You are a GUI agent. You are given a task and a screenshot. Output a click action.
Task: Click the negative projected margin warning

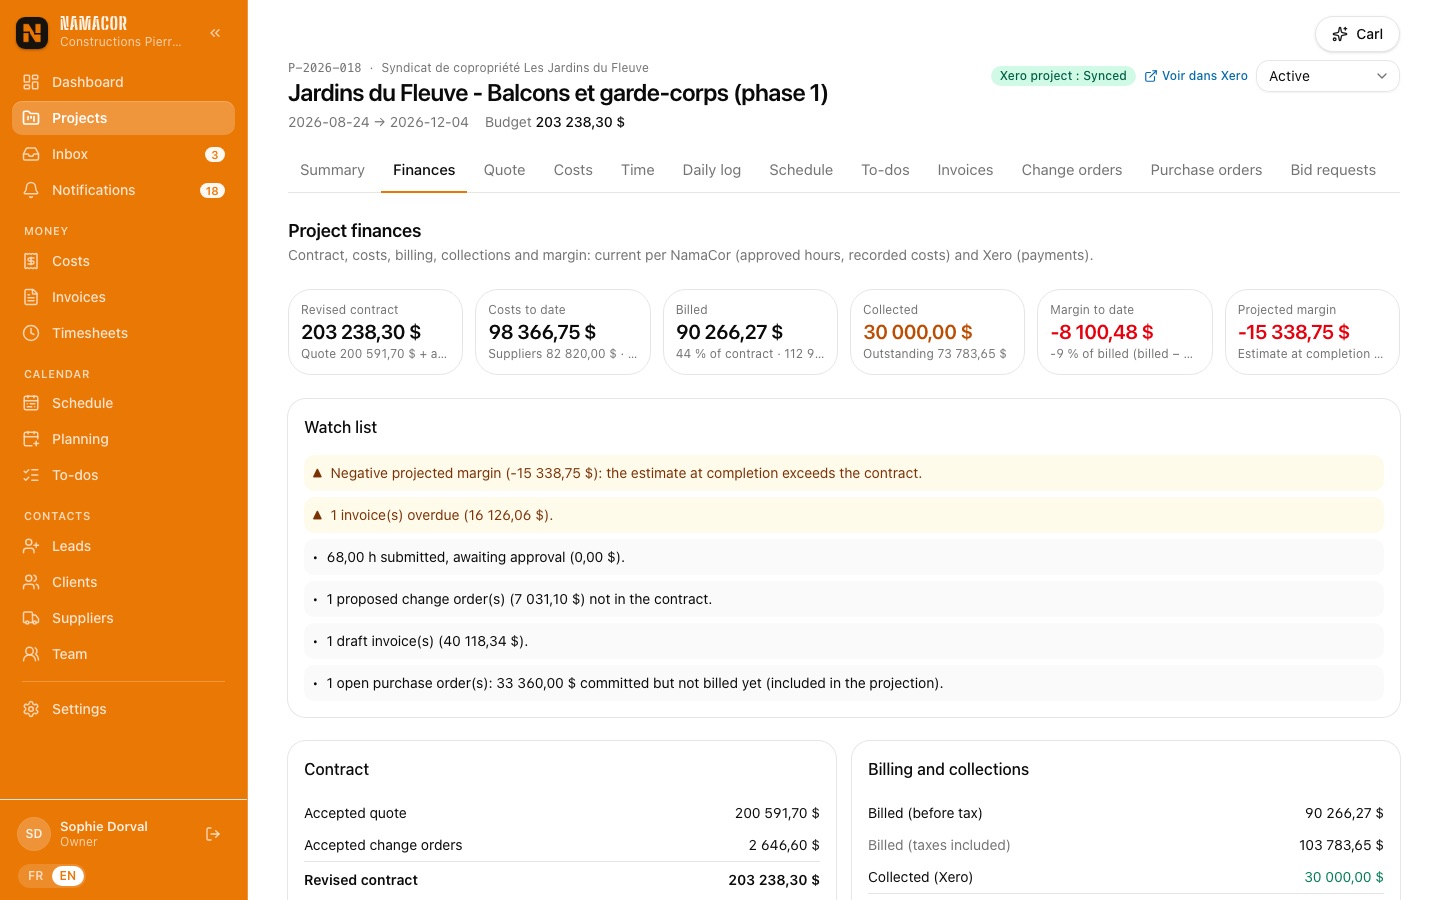tap(844, 473)
